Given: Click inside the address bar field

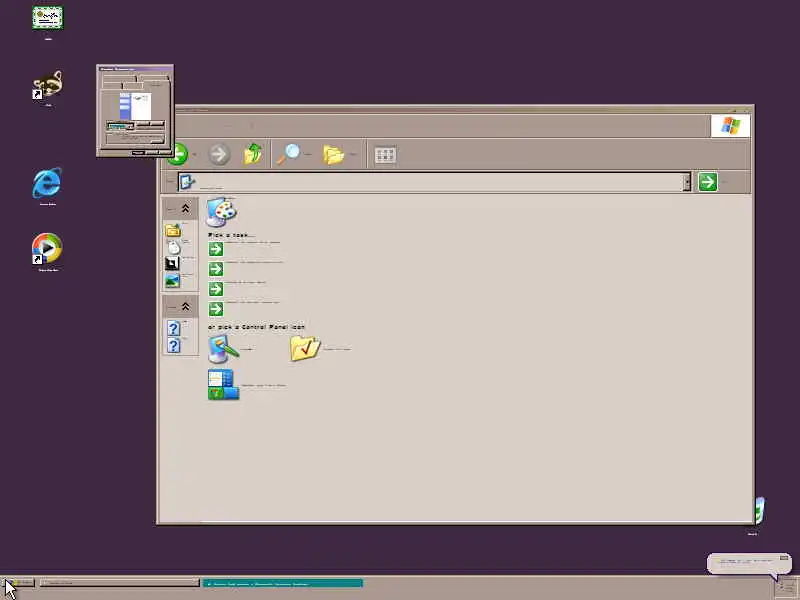Looking at the screenshot, I should tap(434, 182).
